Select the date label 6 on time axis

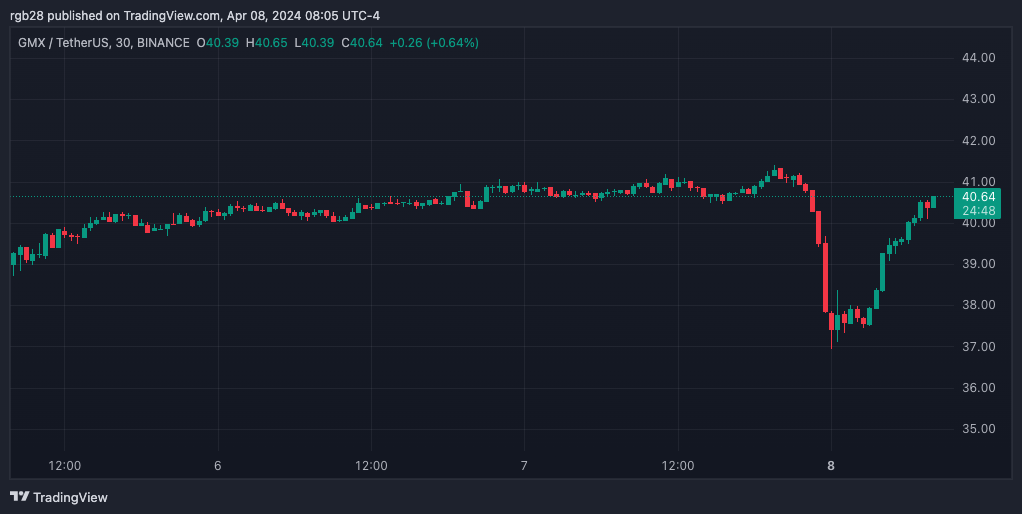(217, 466)
